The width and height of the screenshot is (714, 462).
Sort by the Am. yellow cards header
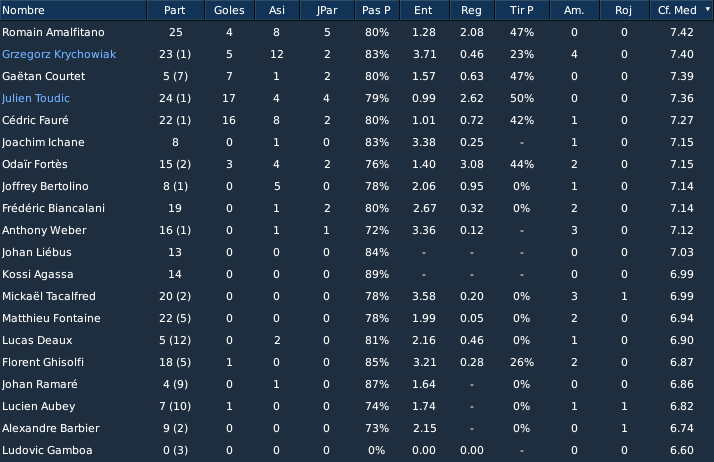click(x=574, y=10)
